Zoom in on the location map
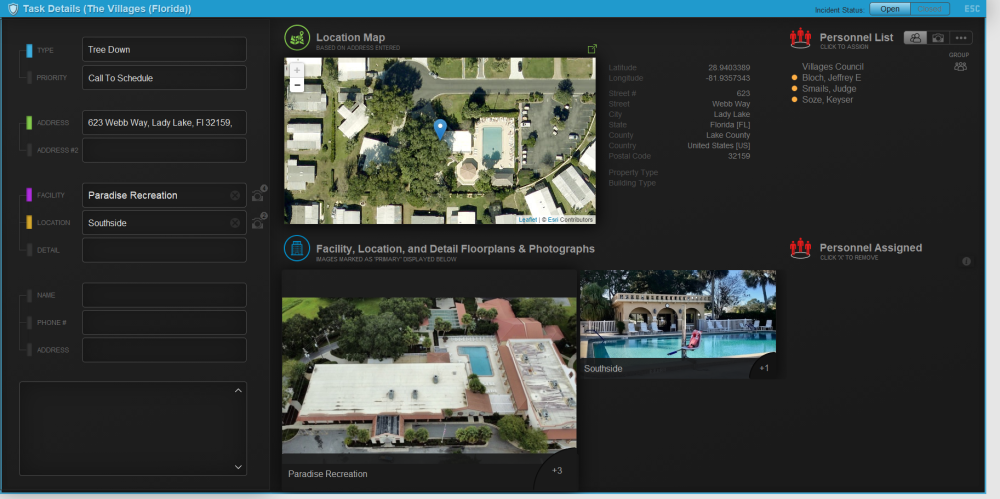Screen dimensions: 1000x499 click(x=297, y=70)
